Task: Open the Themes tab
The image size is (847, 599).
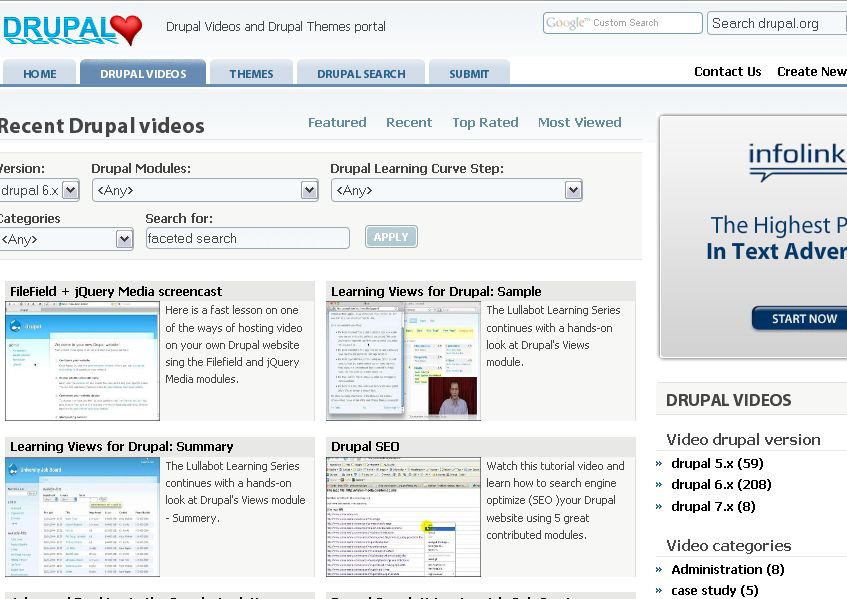Action: coord(251,73)
